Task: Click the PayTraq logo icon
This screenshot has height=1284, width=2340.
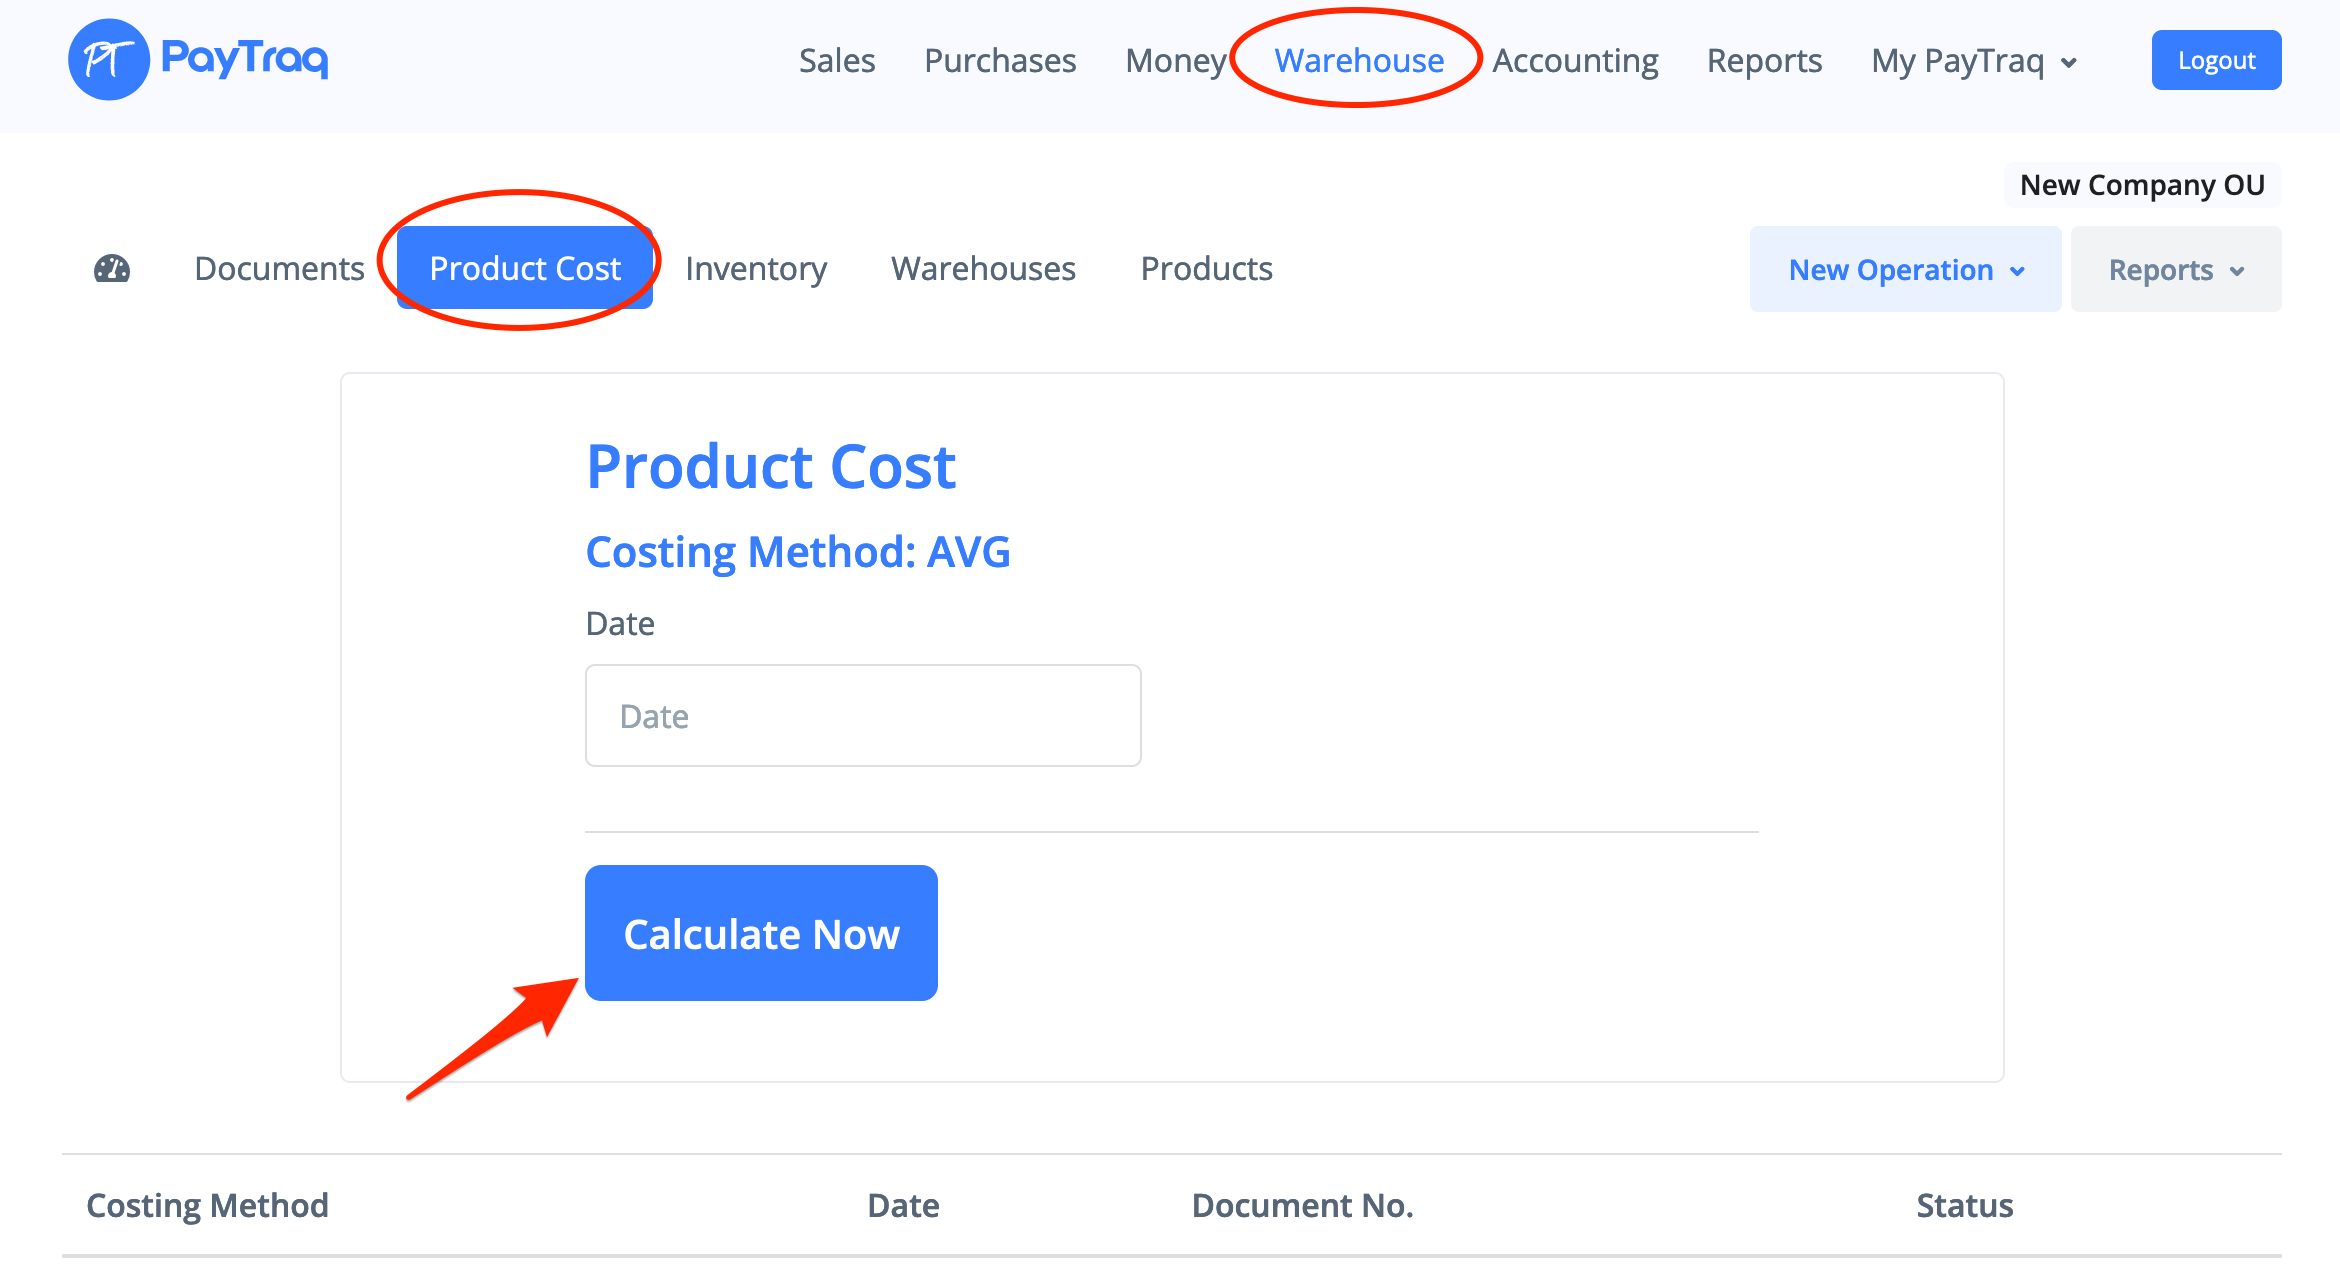Action: (x=108, y=60)
